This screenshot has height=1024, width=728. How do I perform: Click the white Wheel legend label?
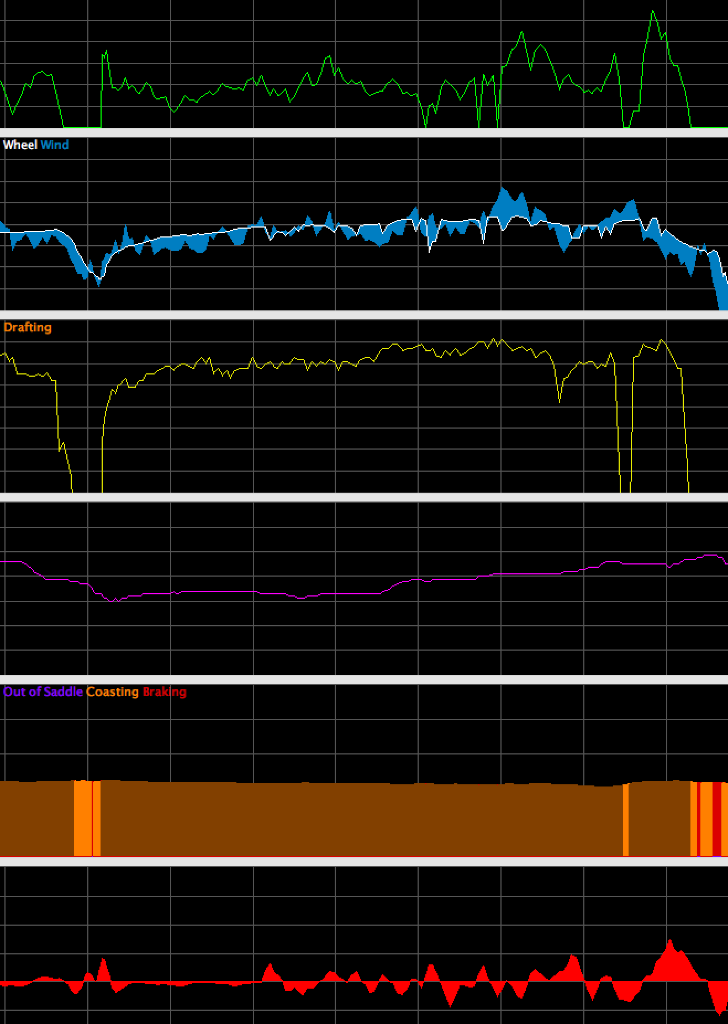[x=20, y=145]
